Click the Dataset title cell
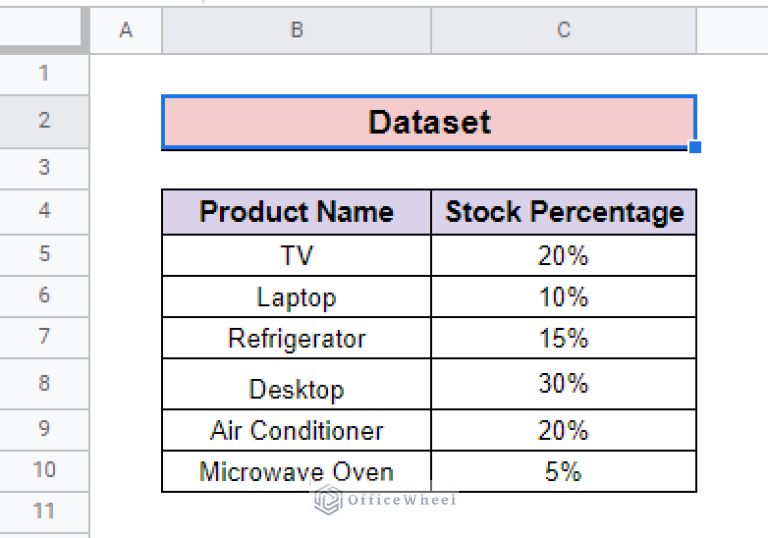 tap(429, 122)
